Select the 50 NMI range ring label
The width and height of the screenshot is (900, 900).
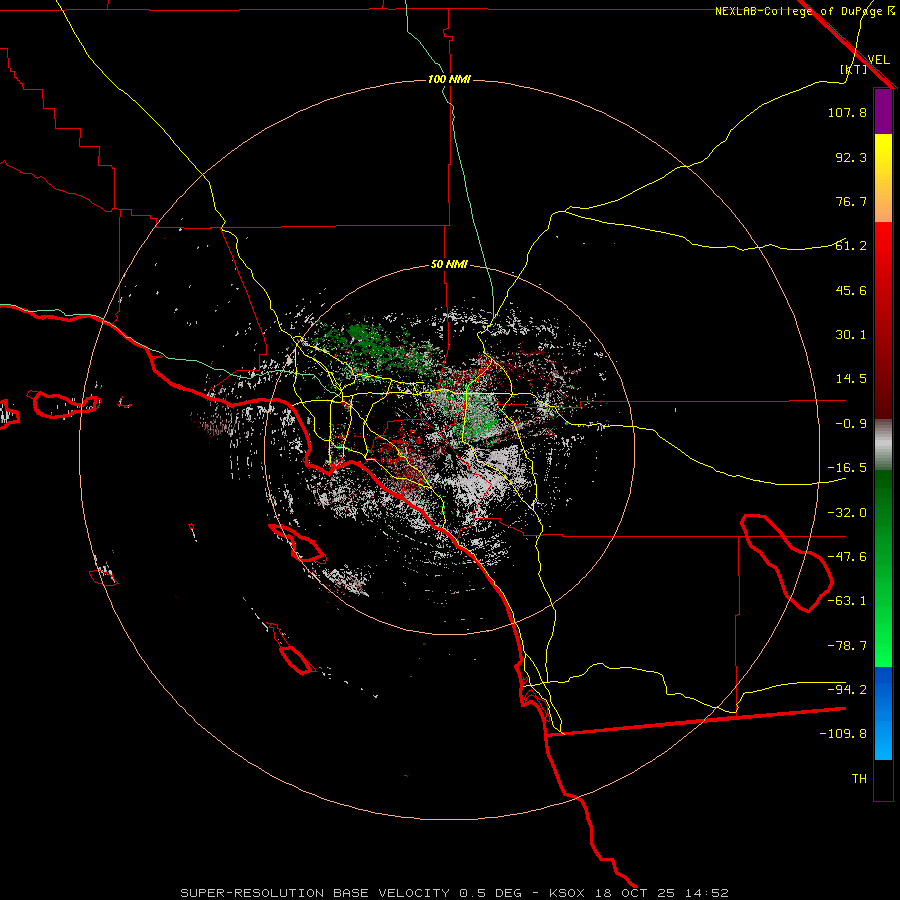pos(449,265)
